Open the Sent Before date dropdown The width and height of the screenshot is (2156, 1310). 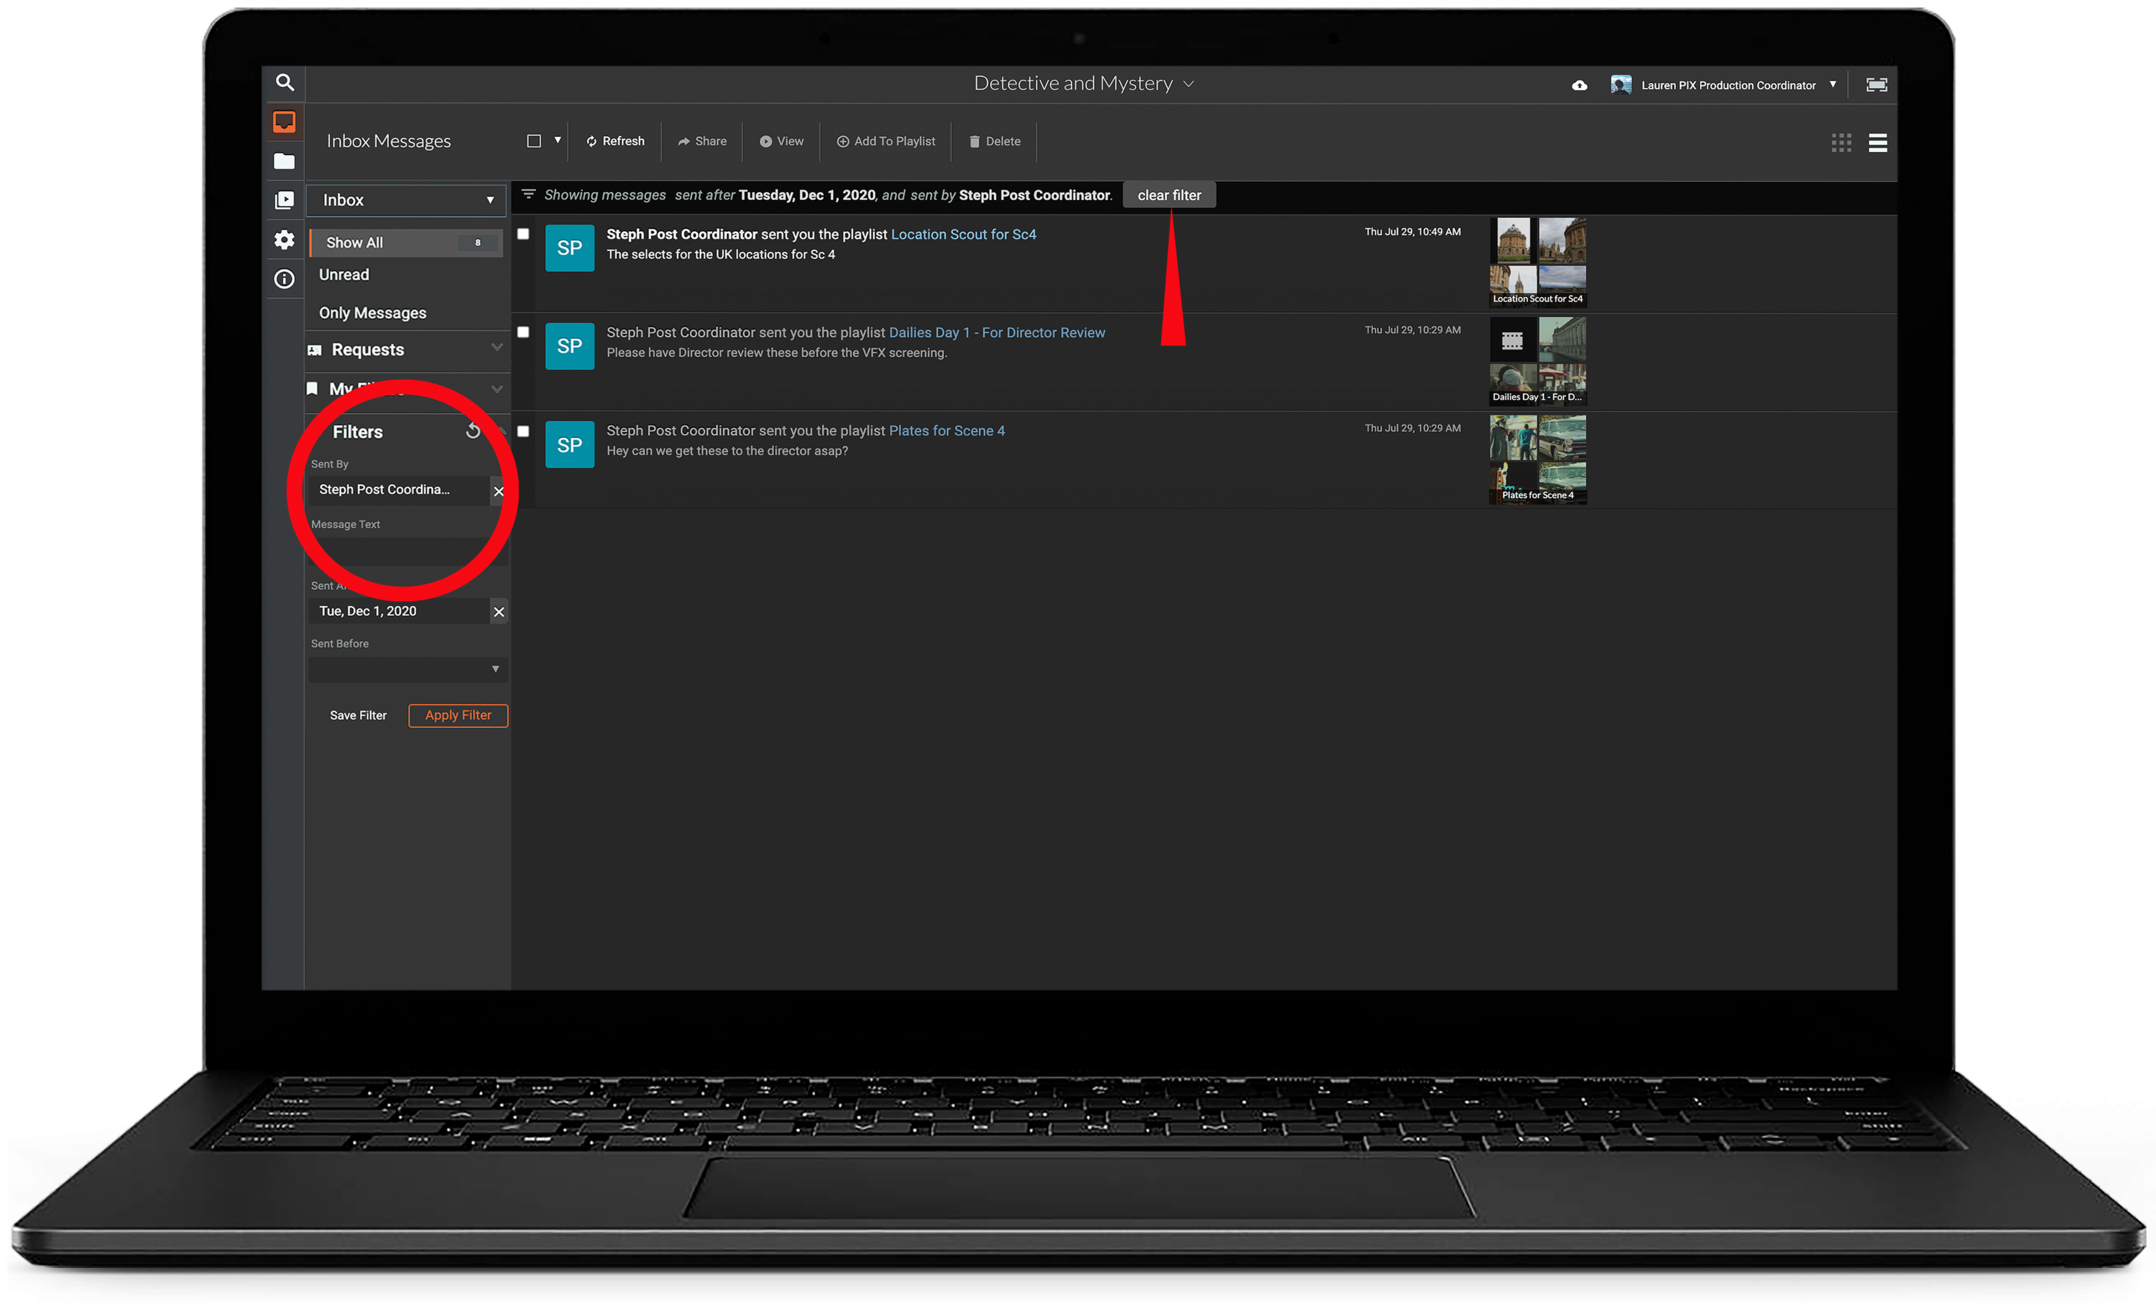click(407, 669)
